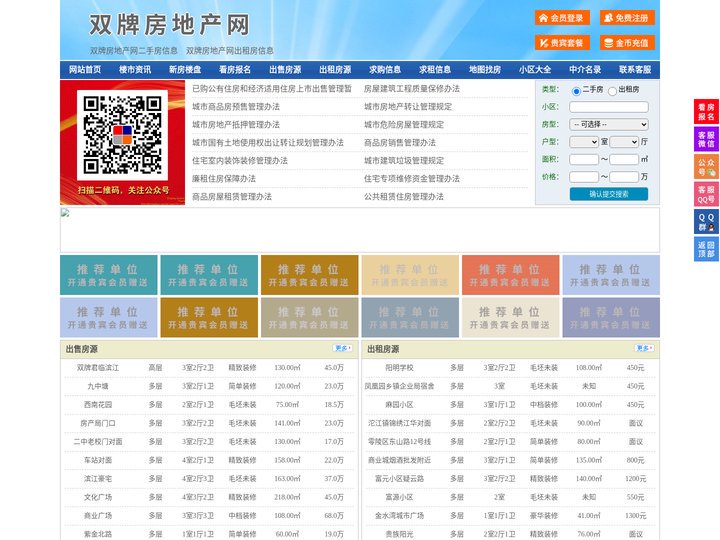Click the 双牌房地产网 site logo
Image resolution: width=720 pixels, height=540 pixels.
169,25
